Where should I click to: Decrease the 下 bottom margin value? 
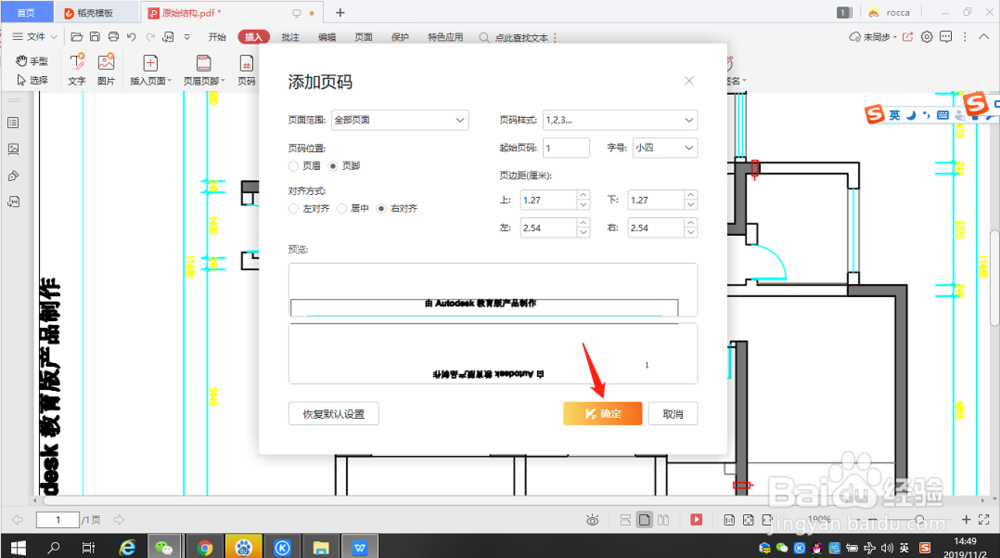pos(691,205)
